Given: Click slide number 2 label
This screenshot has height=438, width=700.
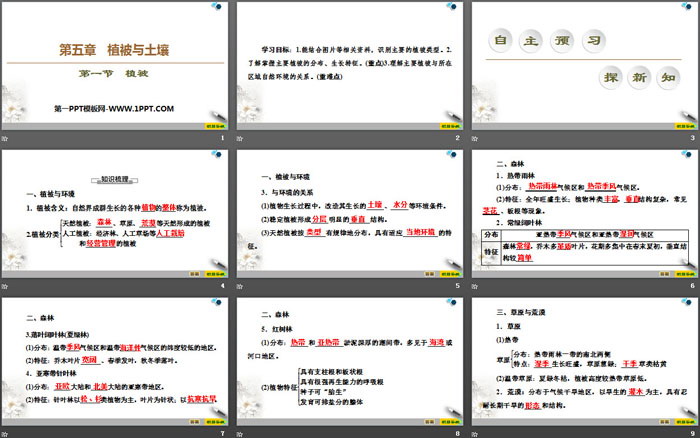Looking at the screenshot, I should (x=458, y=138).
